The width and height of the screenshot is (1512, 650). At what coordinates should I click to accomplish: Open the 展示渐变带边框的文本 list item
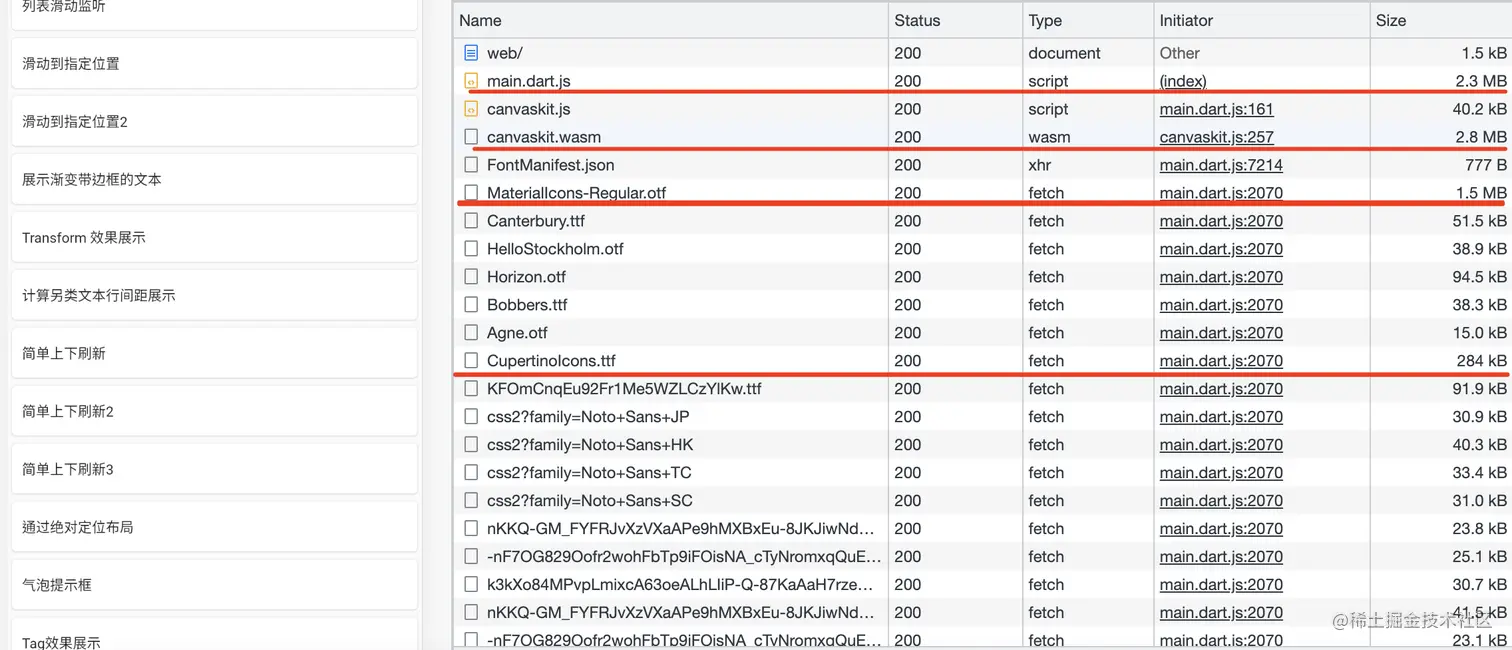(x=214, y=179)
